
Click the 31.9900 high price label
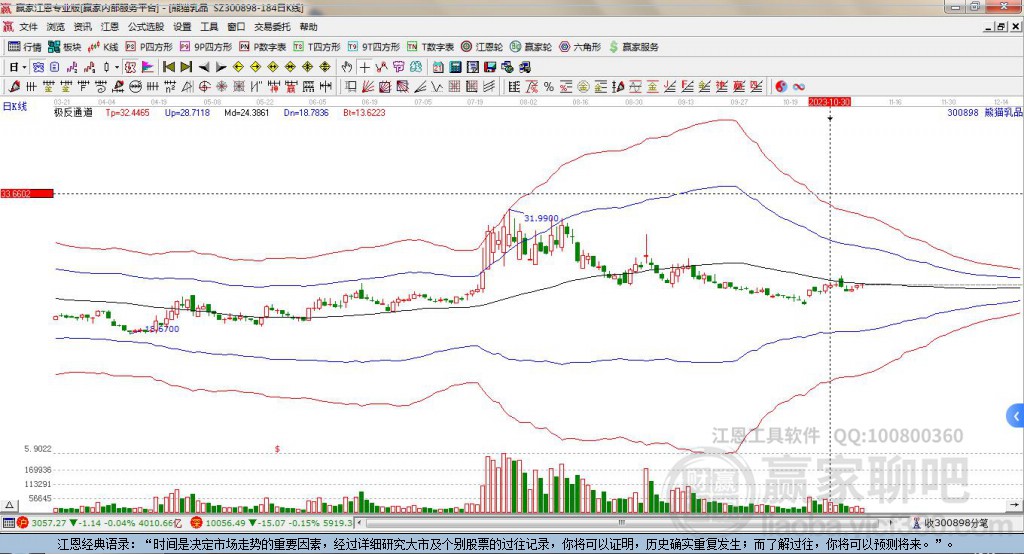[541, 218]
